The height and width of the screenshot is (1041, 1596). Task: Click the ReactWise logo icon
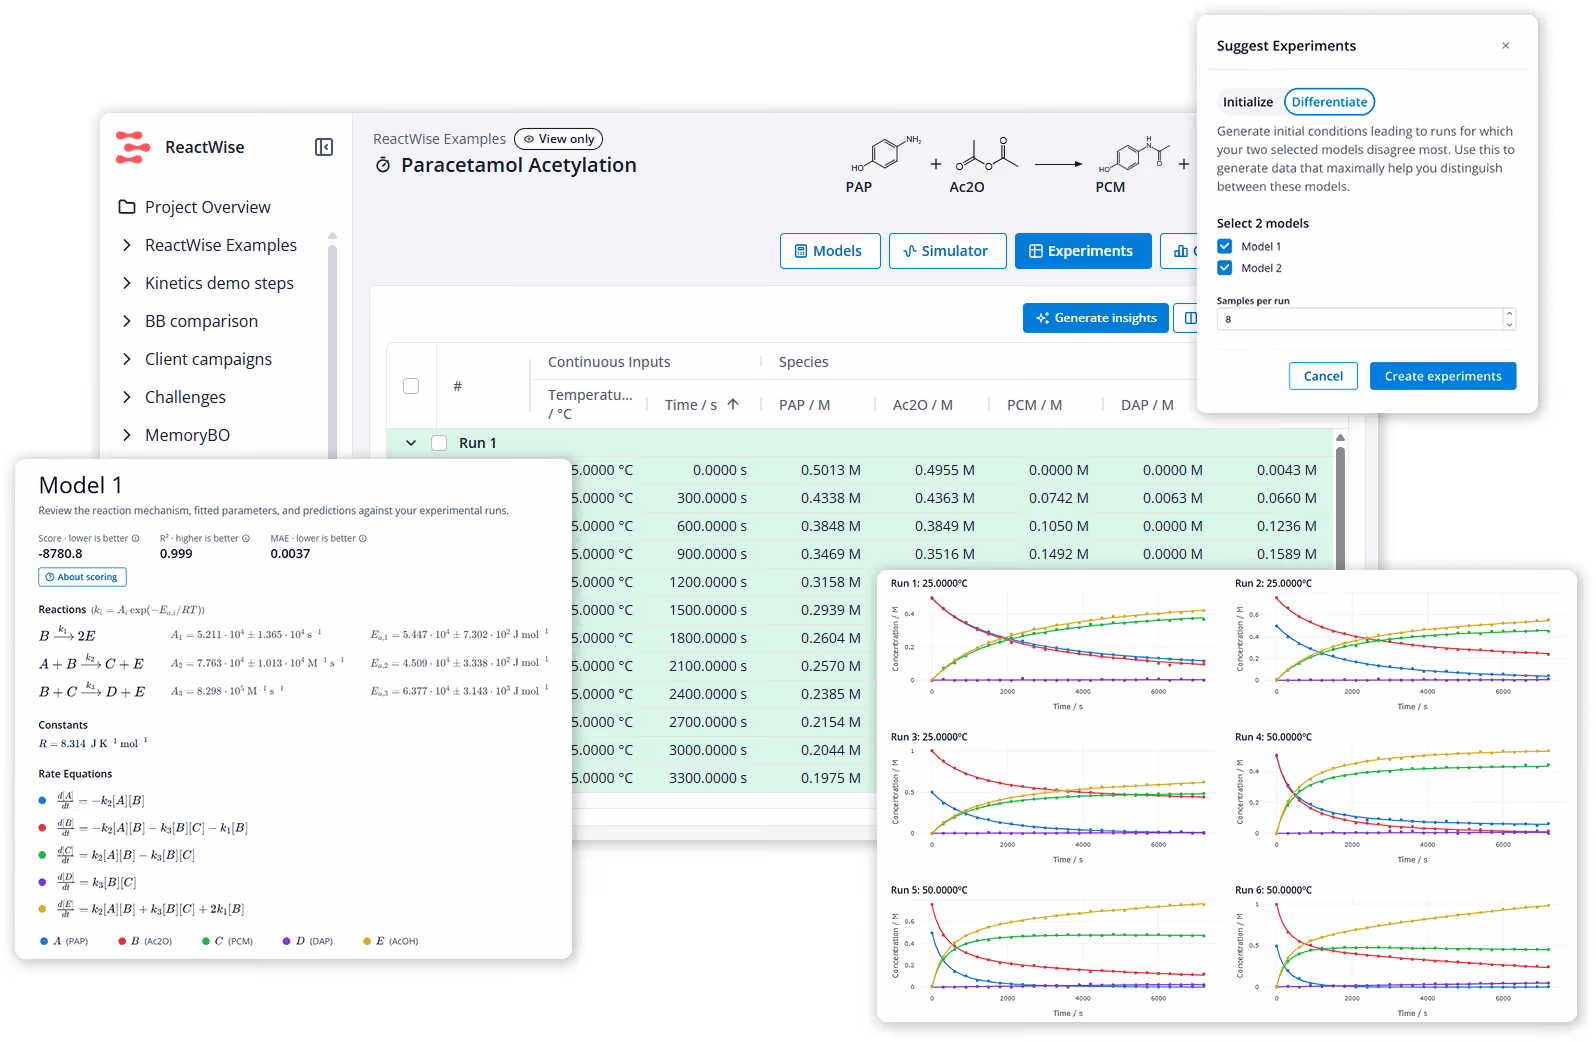132,147
